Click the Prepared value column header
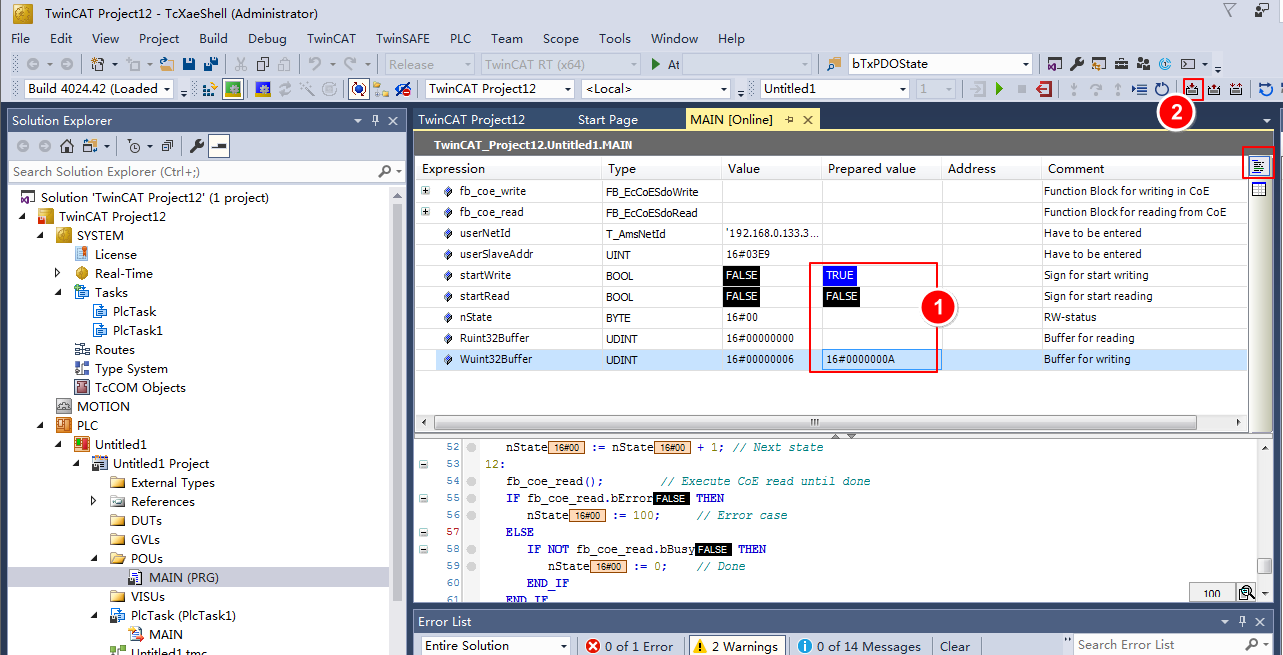The width and height of the screenshot is (1283, 655). point(881,169)
